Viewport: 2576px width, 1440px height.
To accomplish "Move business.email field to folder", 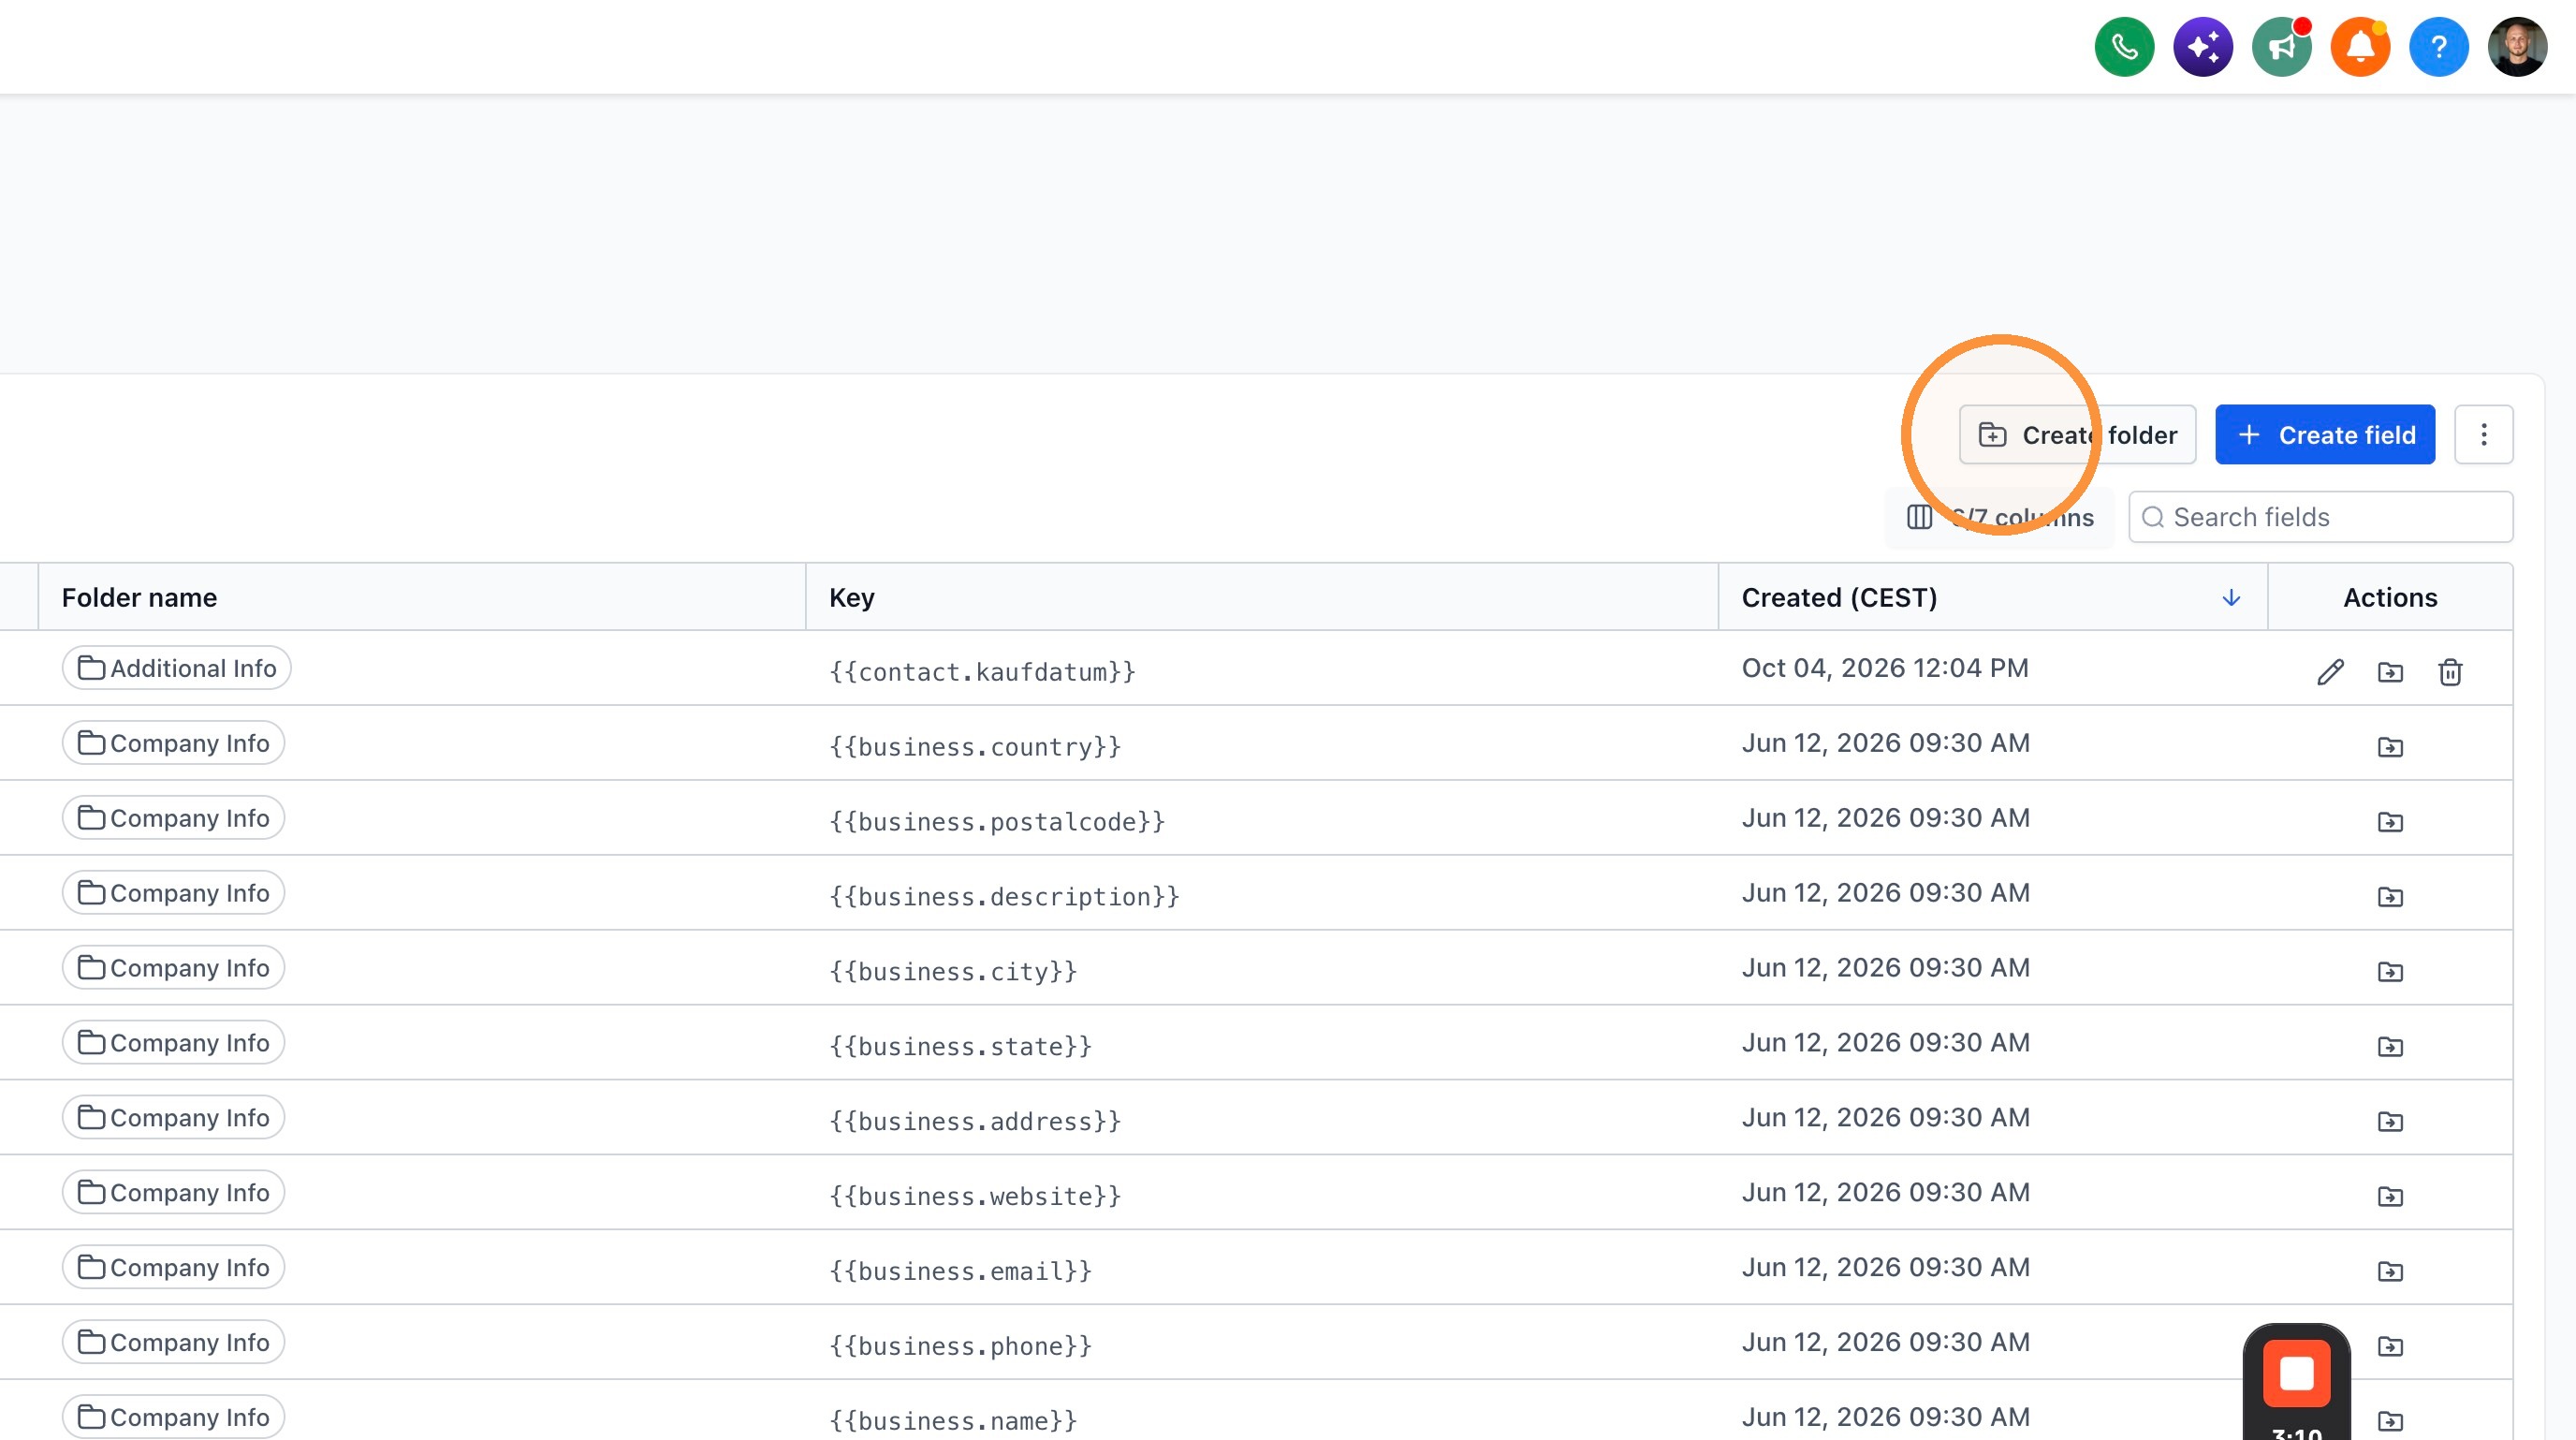I will 2391,1272.
